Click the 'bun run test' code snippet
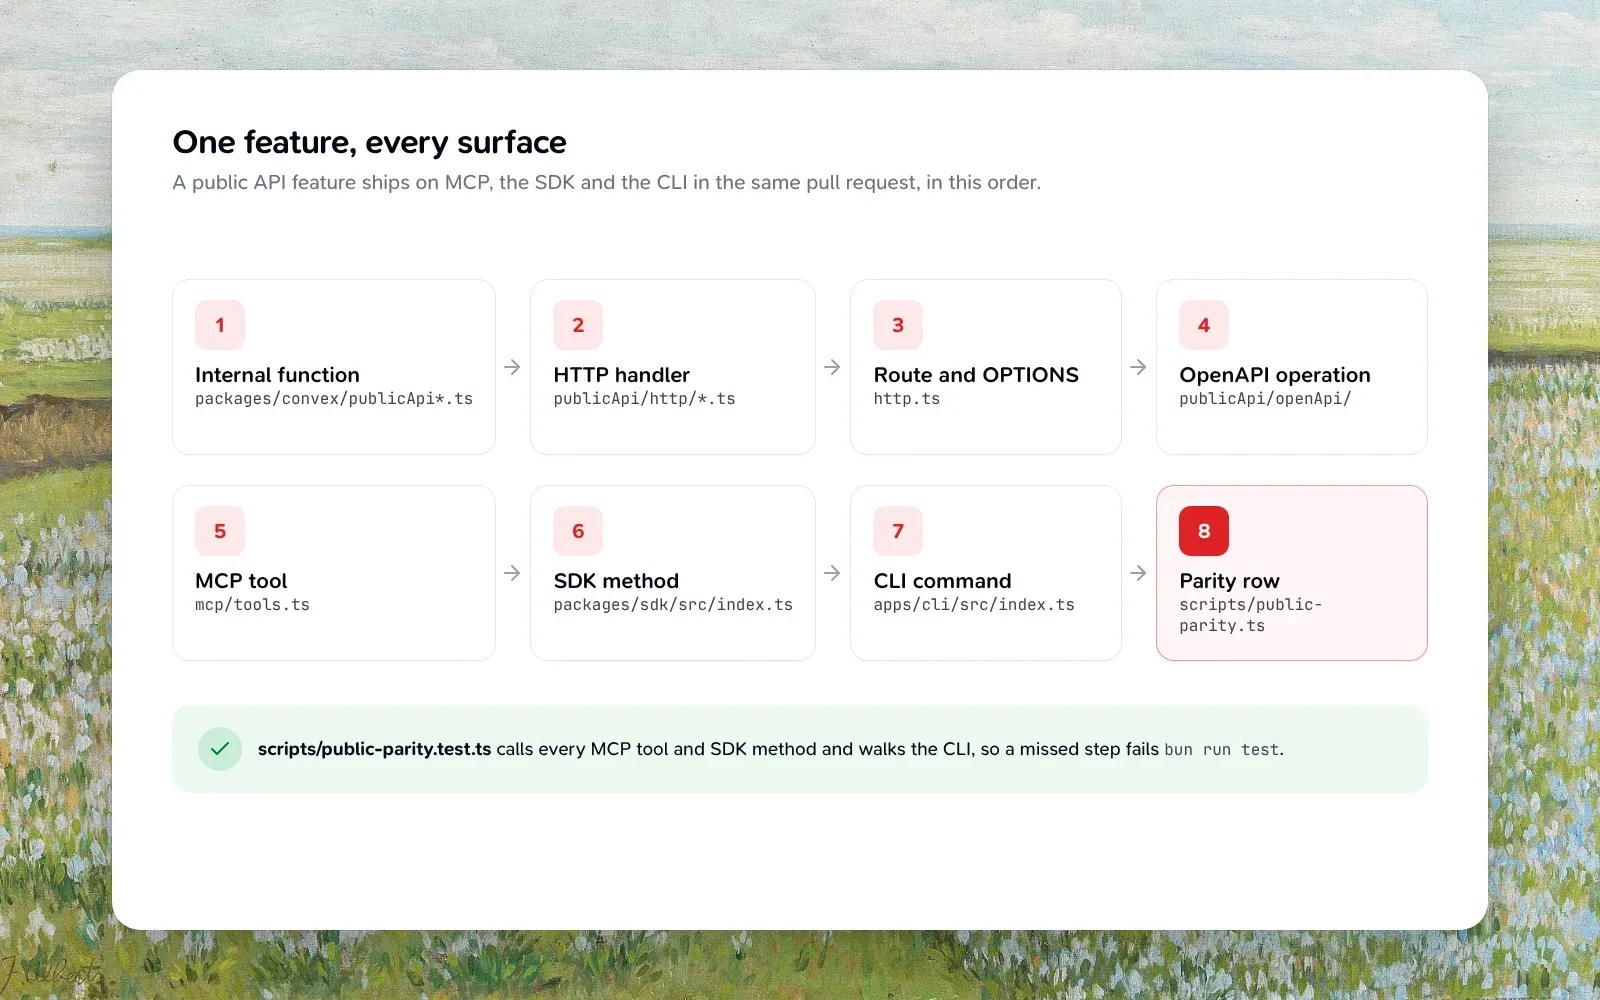1600x1000 pixels. tap(1221, 750)
